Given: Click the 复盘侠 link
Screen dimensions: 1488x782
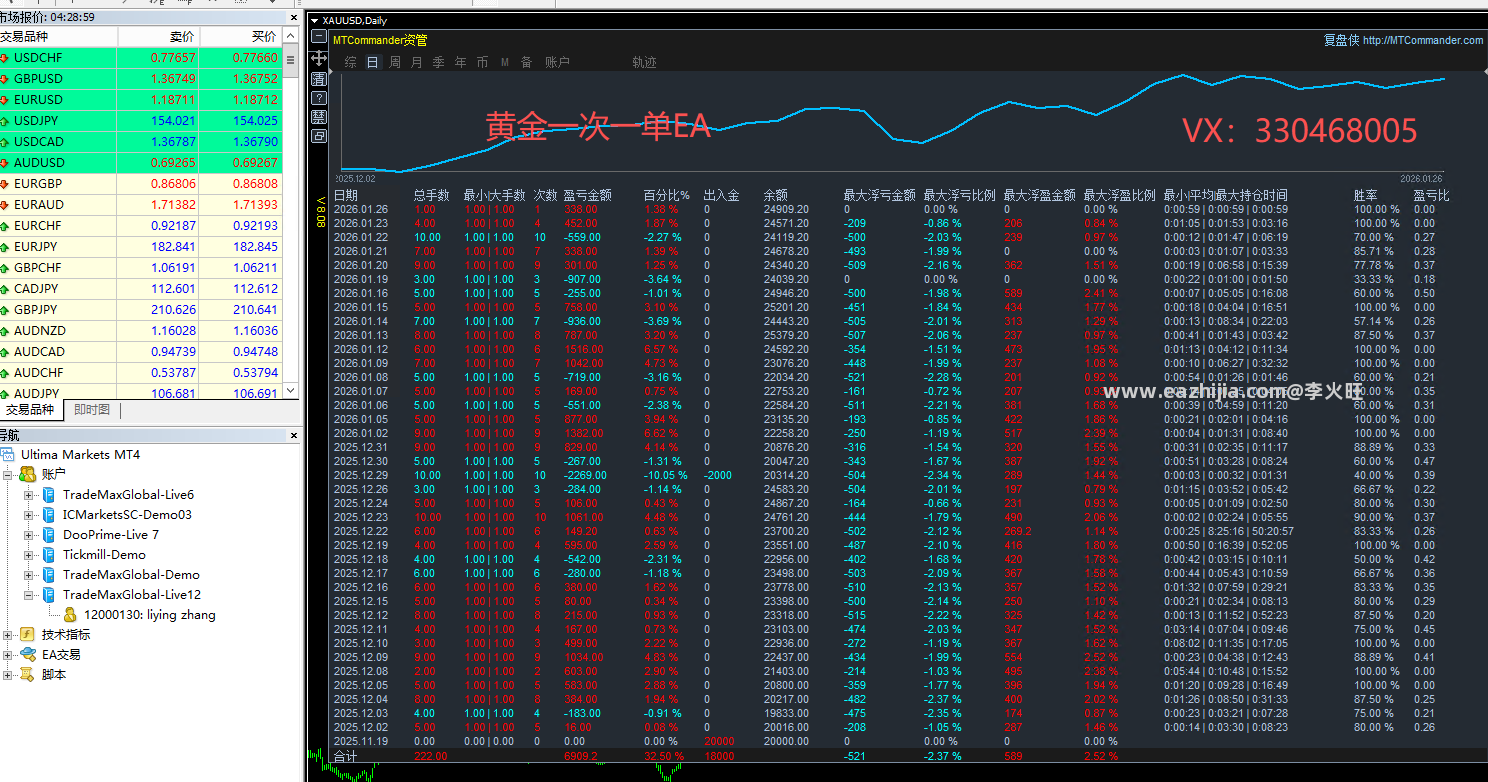Looking at the screenshot, I should pyautogui.click(x=1341, y=40).
